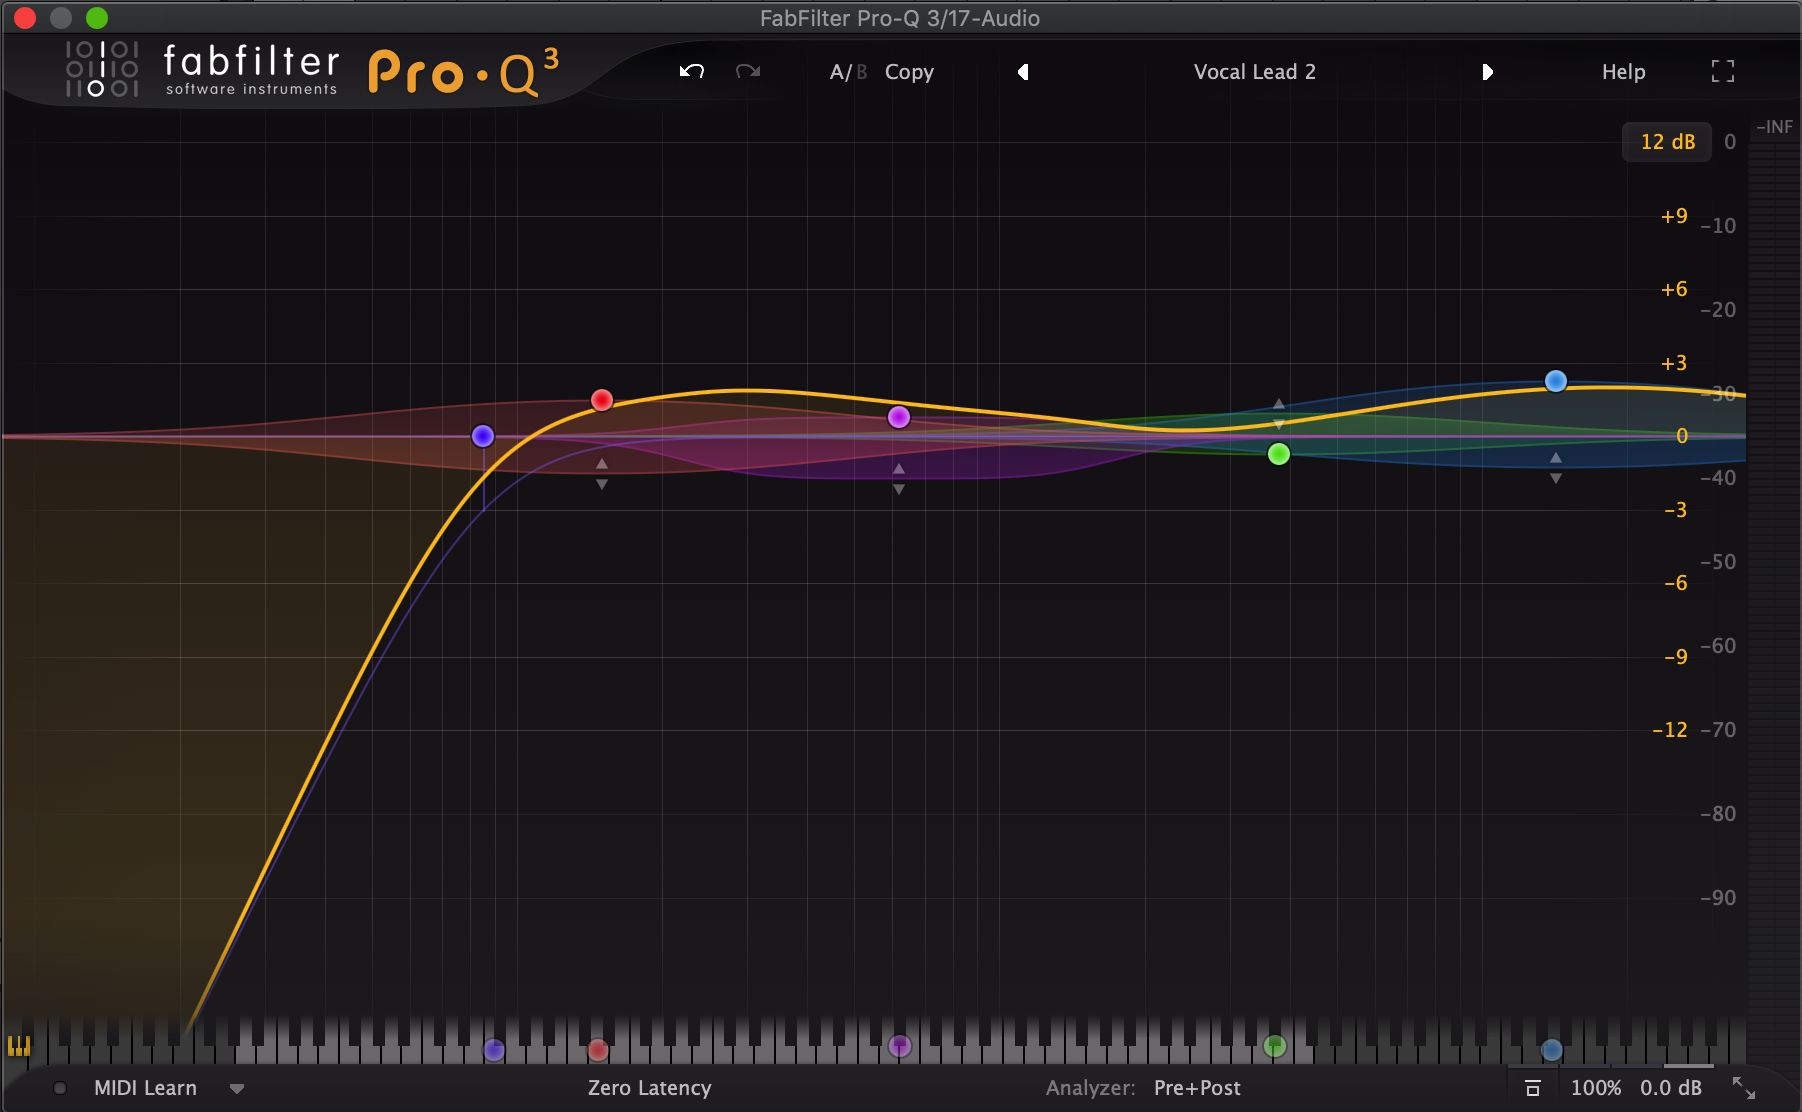Screen dimensions: 1802x1112
Task: Zoom the plugin window with green button
Action: 97,18
